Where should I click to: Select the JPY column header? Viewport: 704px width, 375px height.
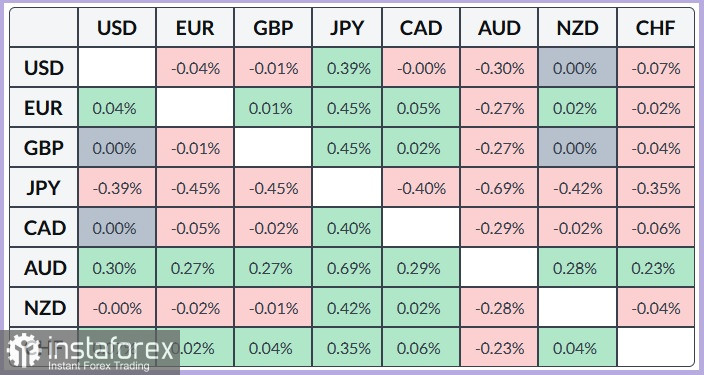point(347,28)
